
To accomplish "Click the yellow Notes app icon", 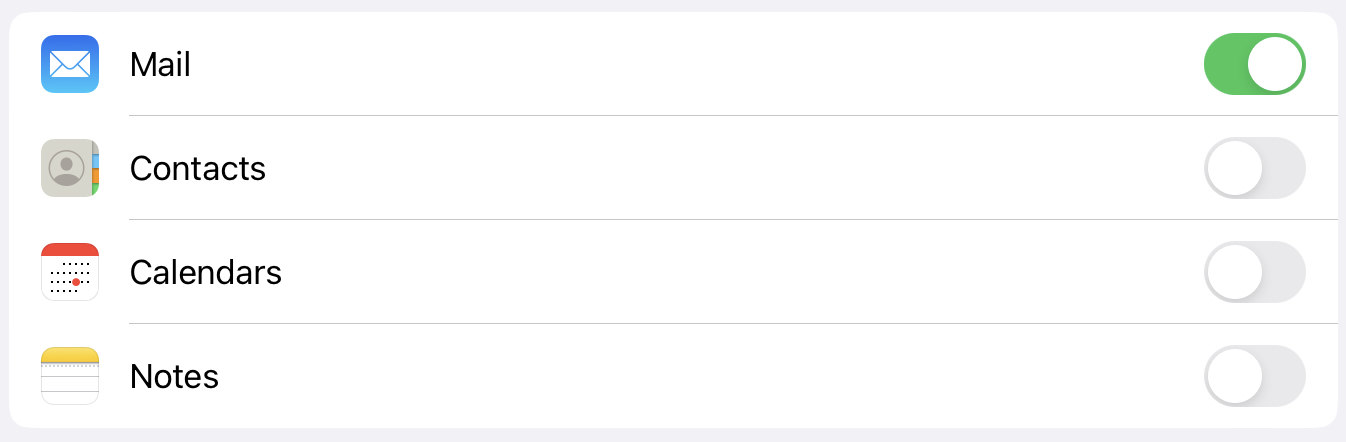I will 70,376.
